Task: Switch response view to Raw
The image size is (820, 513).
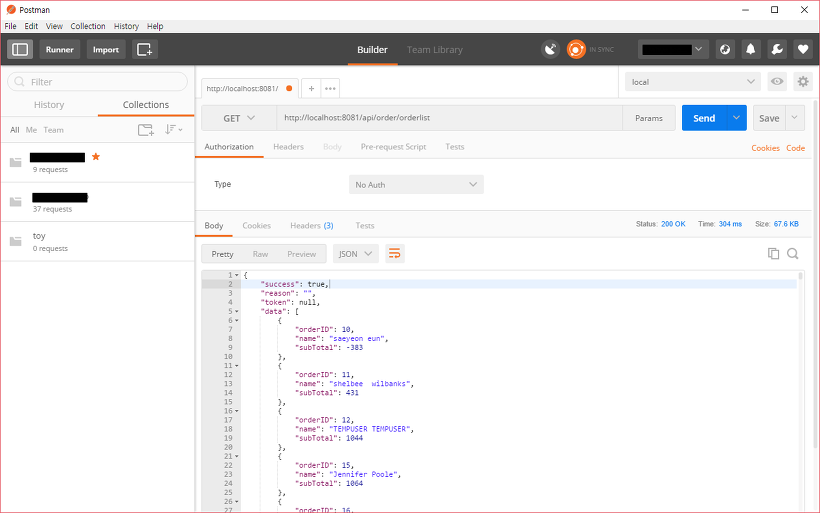Action: point(260,254)
